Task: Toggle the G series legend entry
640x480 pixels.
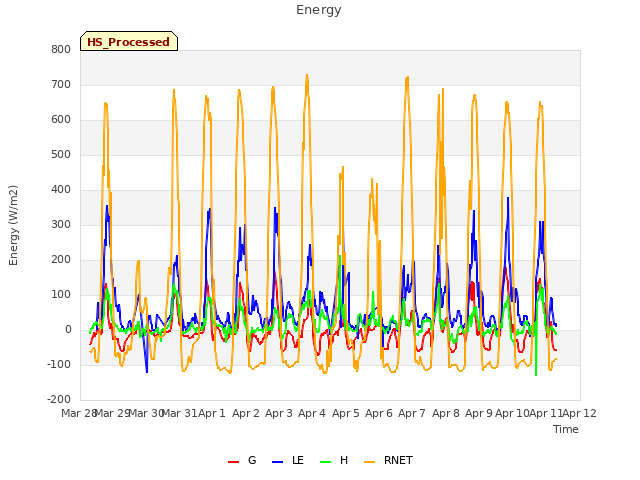Action: [242, 460]
